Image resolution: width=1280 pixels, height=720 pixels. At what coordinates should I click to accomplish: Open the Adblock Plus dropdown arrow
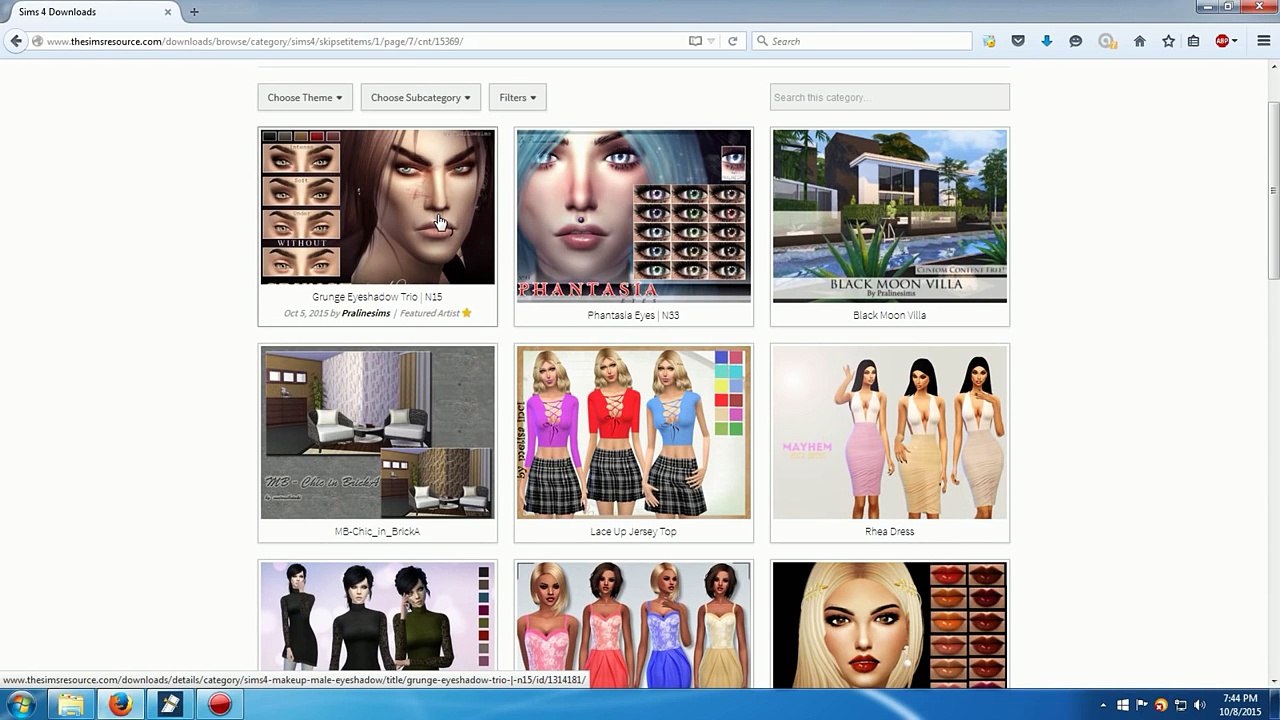point(1235,41)
